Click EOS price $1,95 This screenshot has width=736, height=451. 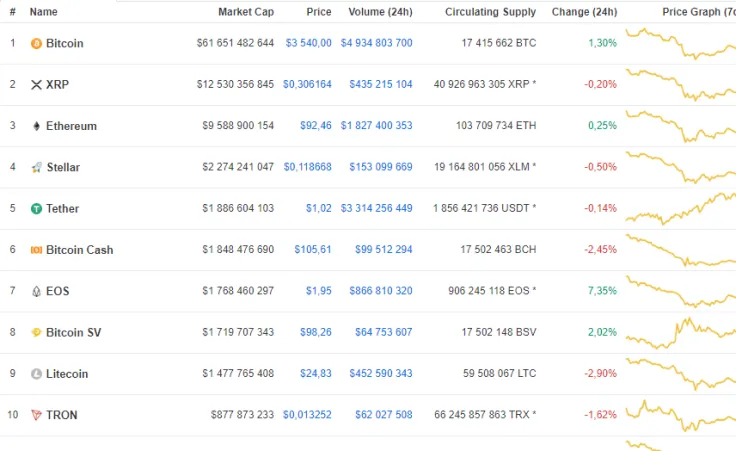319,291
